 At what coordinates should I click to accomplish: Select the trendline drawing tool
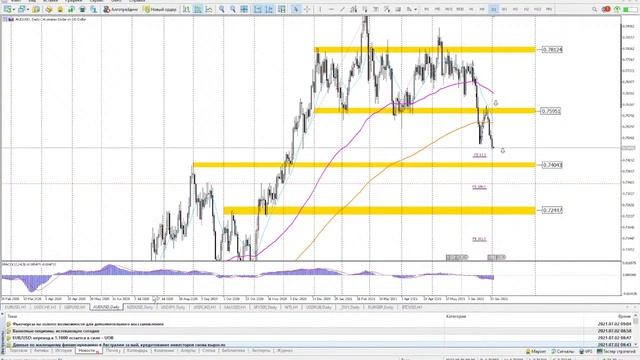click(342, 9)
